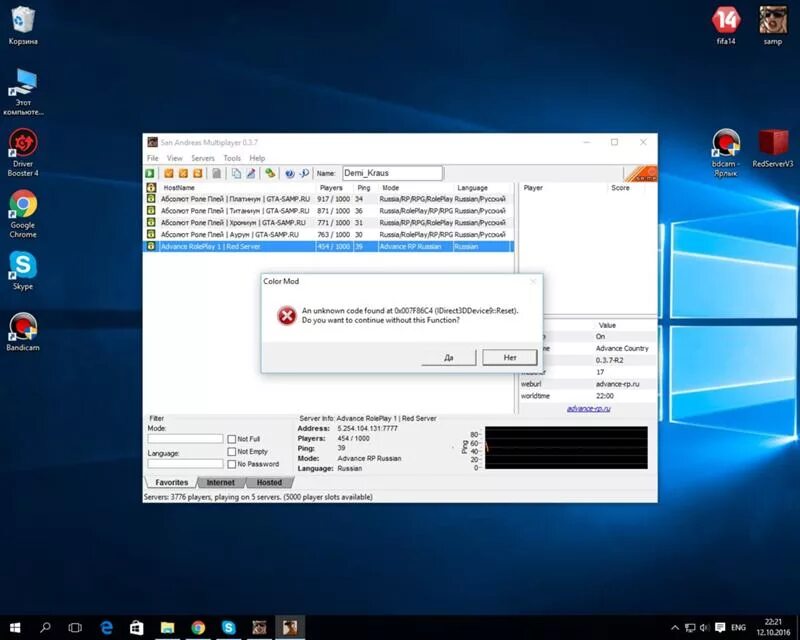Launch Driver Booster 4 desktop shortcut
Screen dimensions: 800x640
[23, 152]
